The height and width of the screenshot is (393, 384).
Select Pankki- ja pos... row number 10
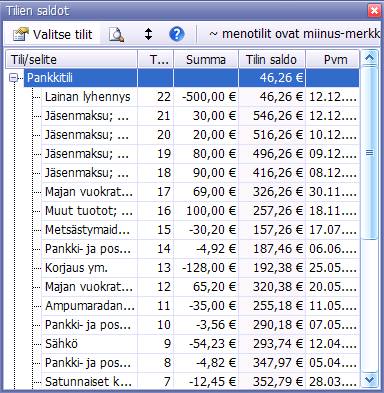click(200, 325)
